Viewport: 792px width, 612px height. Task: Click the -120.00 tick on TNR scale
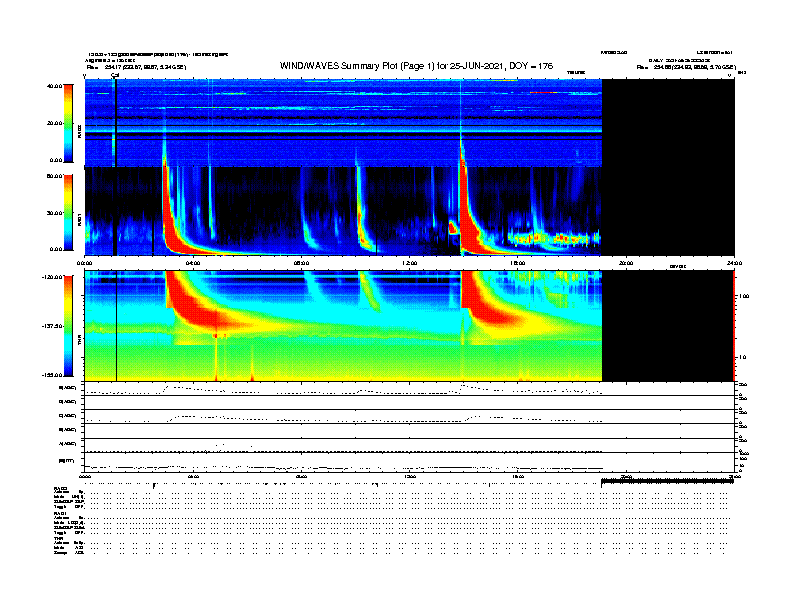click(x=52, y=275)
